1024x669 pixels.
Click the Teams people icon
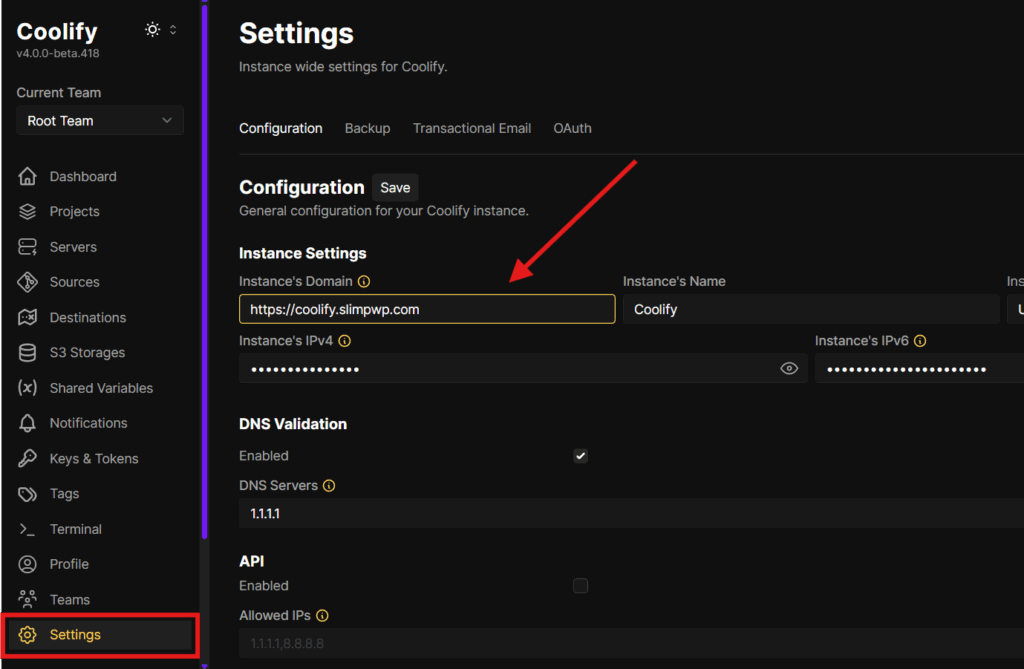(x=27, y=599)
